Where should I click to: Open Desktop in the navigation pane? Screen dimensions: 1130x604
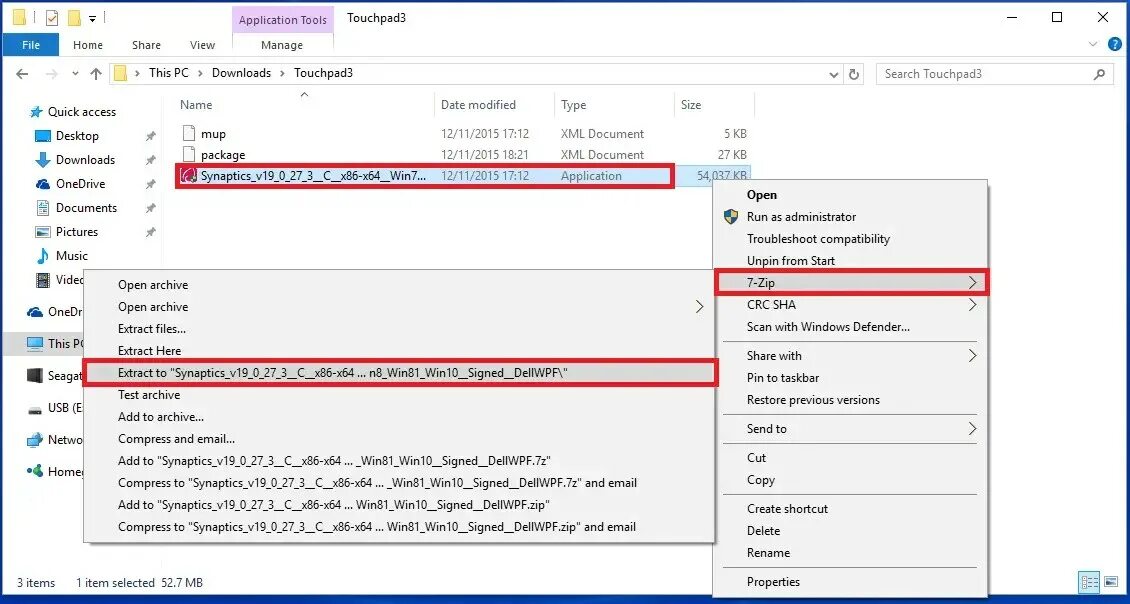(x=77, y=136)
